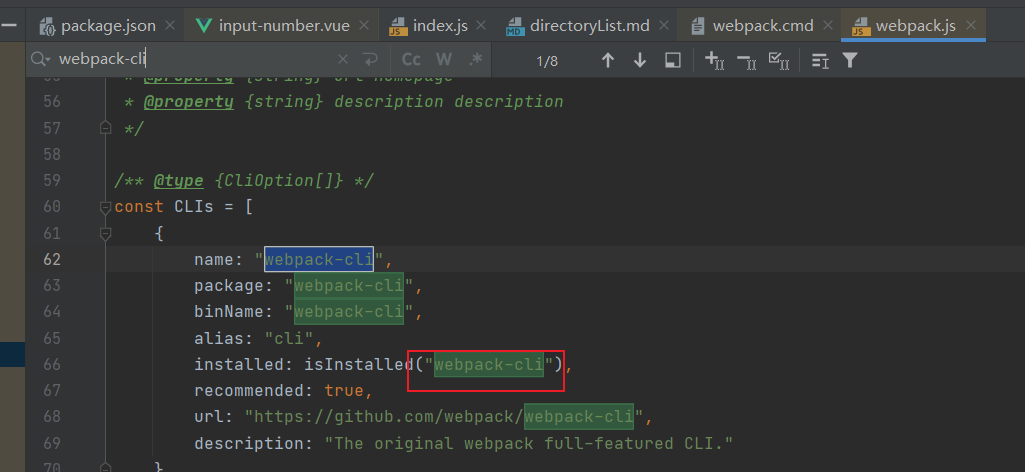This screenshot has height=472, width=1025.
Task: Click the JS icon on index.js tab
Action: point(397,27)
